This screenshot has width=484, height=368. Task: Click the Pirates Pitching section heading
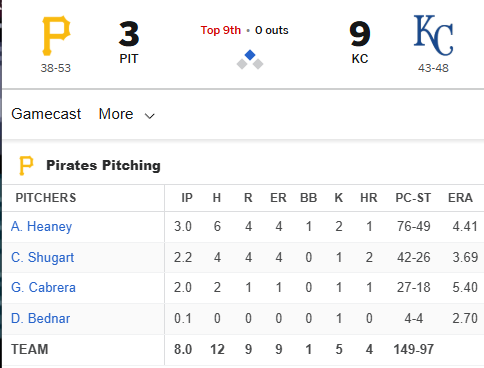pyautogui.click(x=103, y=165)
